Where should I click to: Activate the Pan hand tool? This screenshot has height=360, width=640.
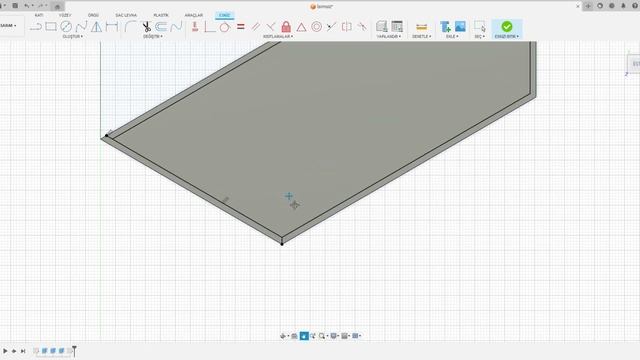coord(304,336)
